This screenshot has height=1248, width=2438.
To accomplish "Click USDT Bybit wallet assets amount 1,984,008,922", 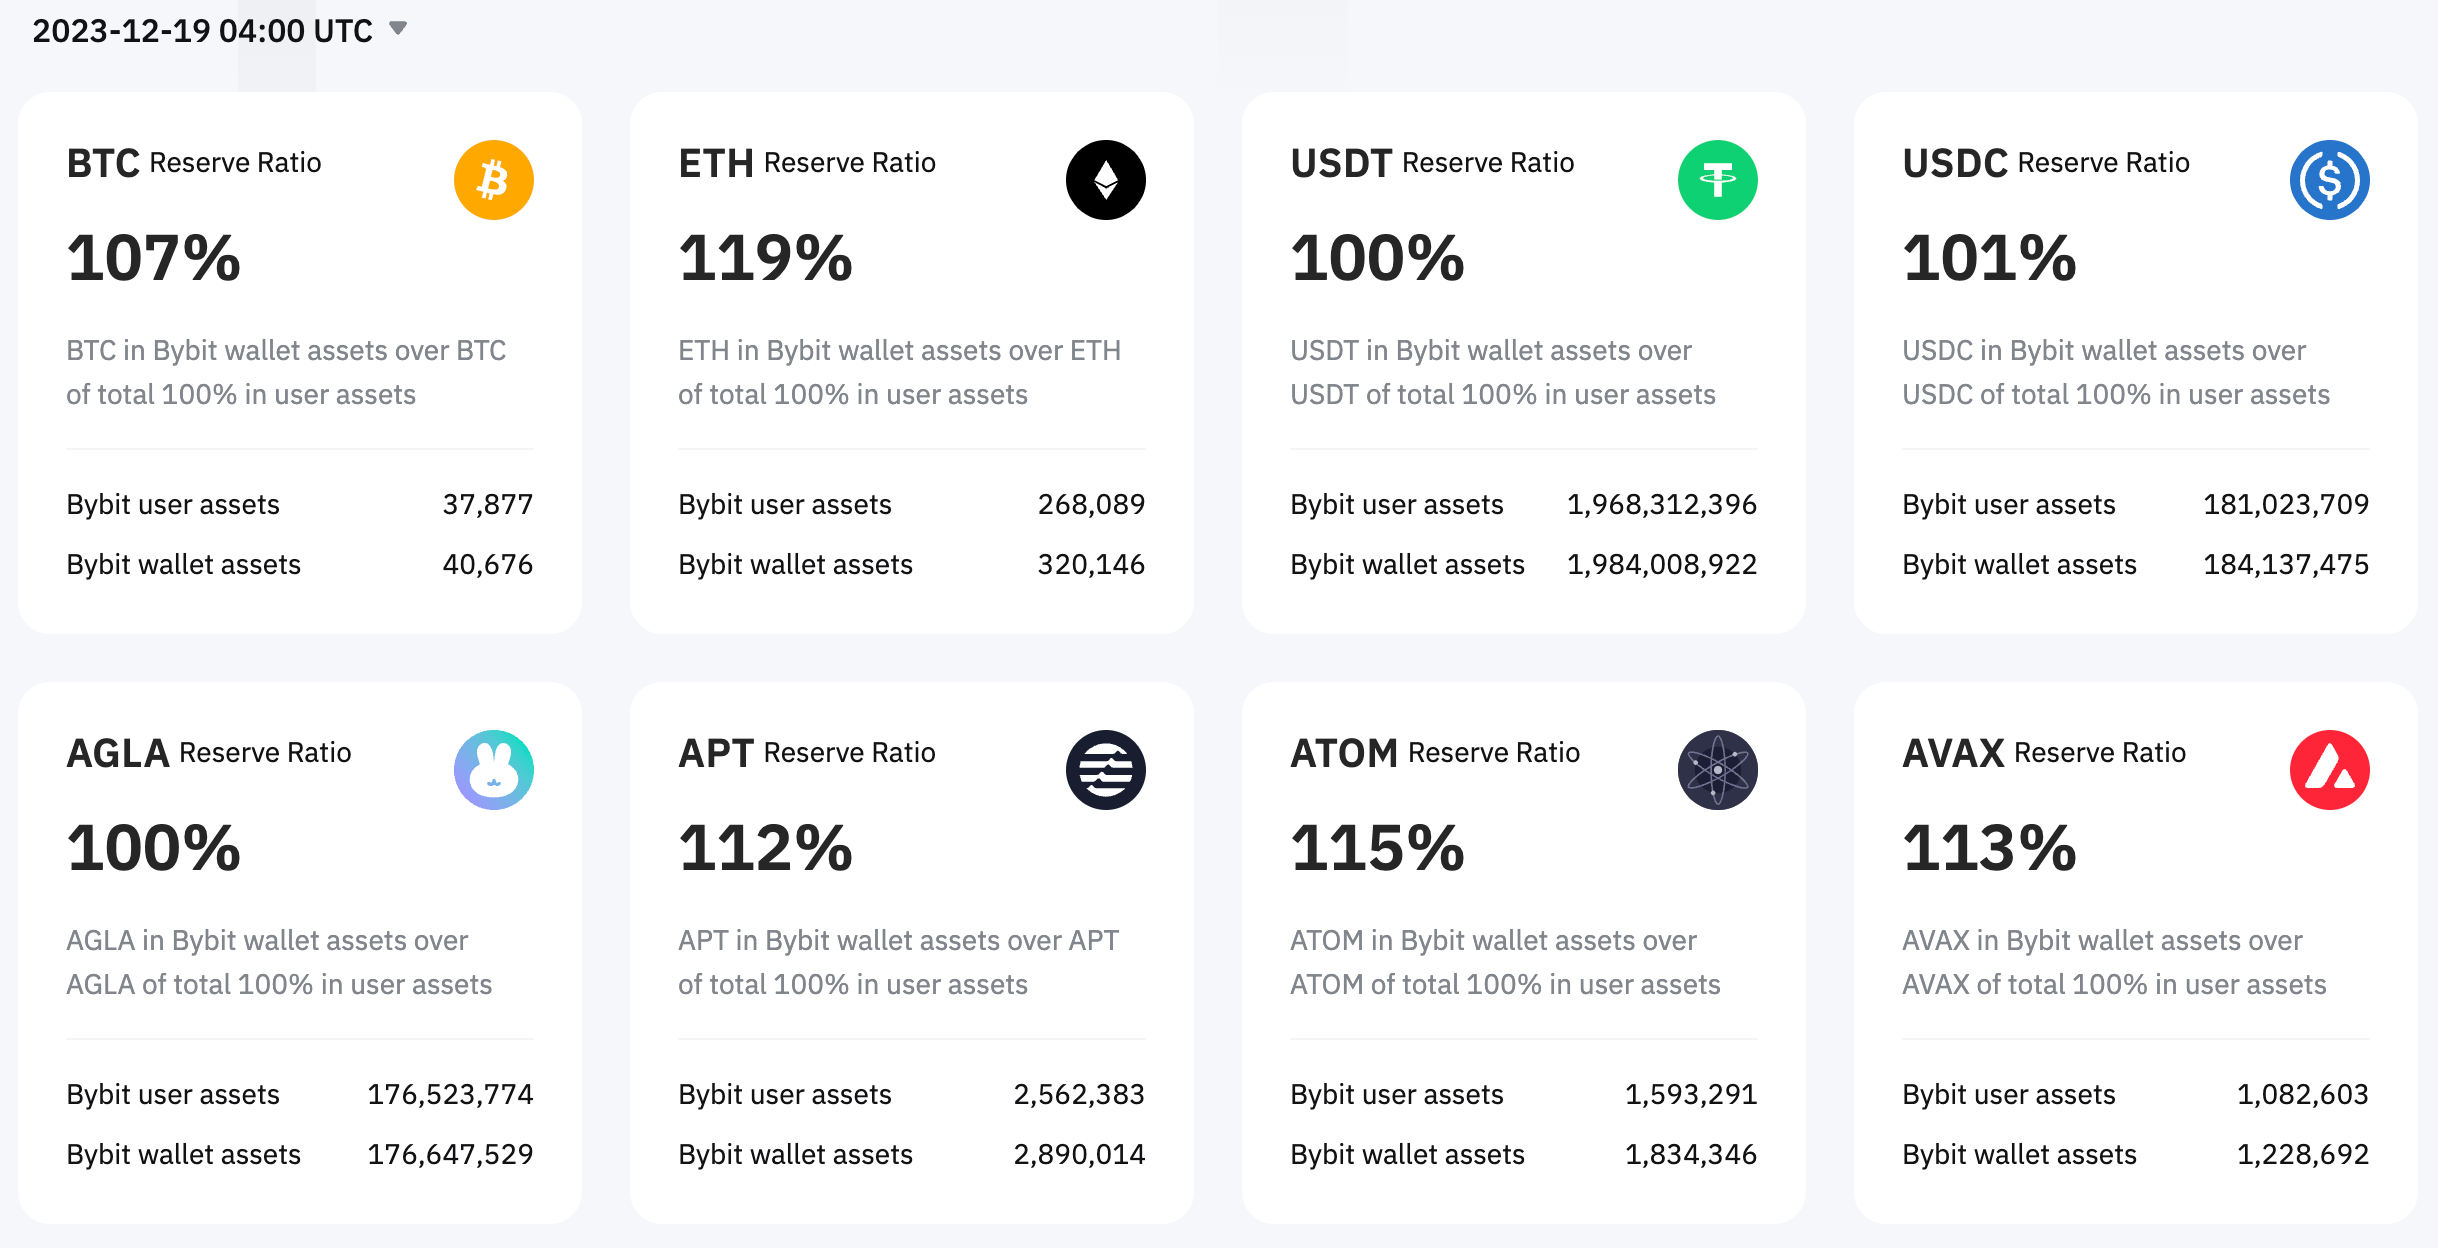I will tap(1661, 565).
